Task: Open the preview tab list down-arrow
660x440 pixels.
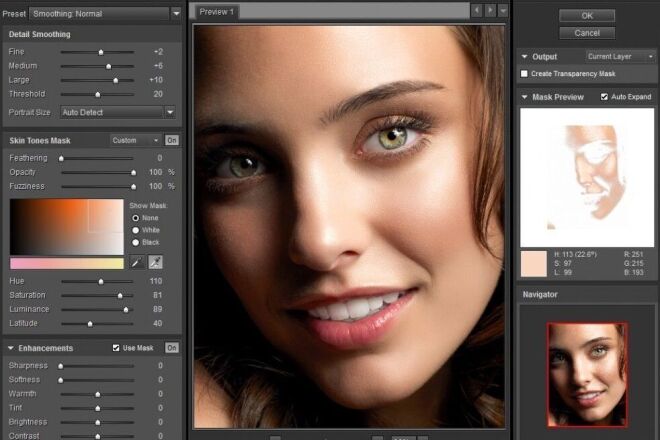Action: (503, 10)
